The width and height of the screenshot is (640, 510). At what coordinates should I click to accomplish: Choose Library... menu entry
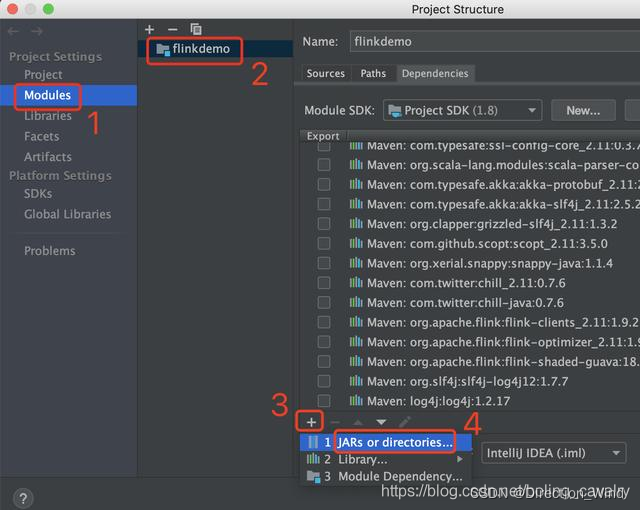386,459
